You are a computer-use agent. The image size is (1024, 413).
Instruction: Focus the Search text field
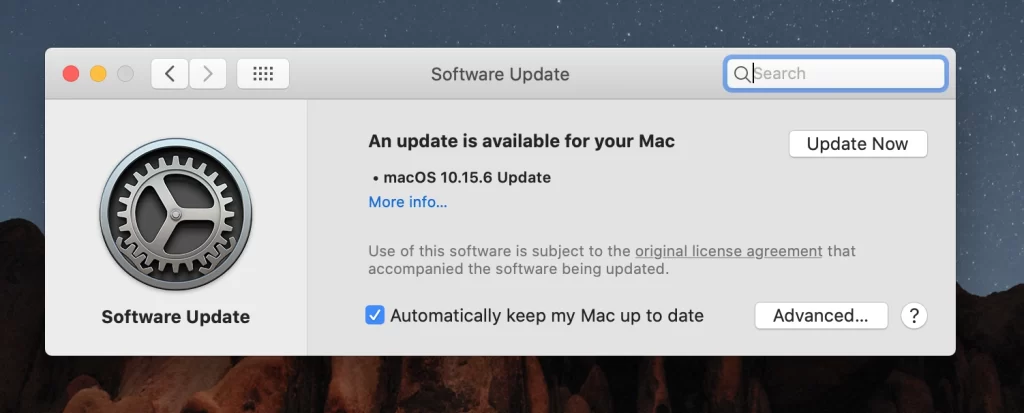(835, 74)
